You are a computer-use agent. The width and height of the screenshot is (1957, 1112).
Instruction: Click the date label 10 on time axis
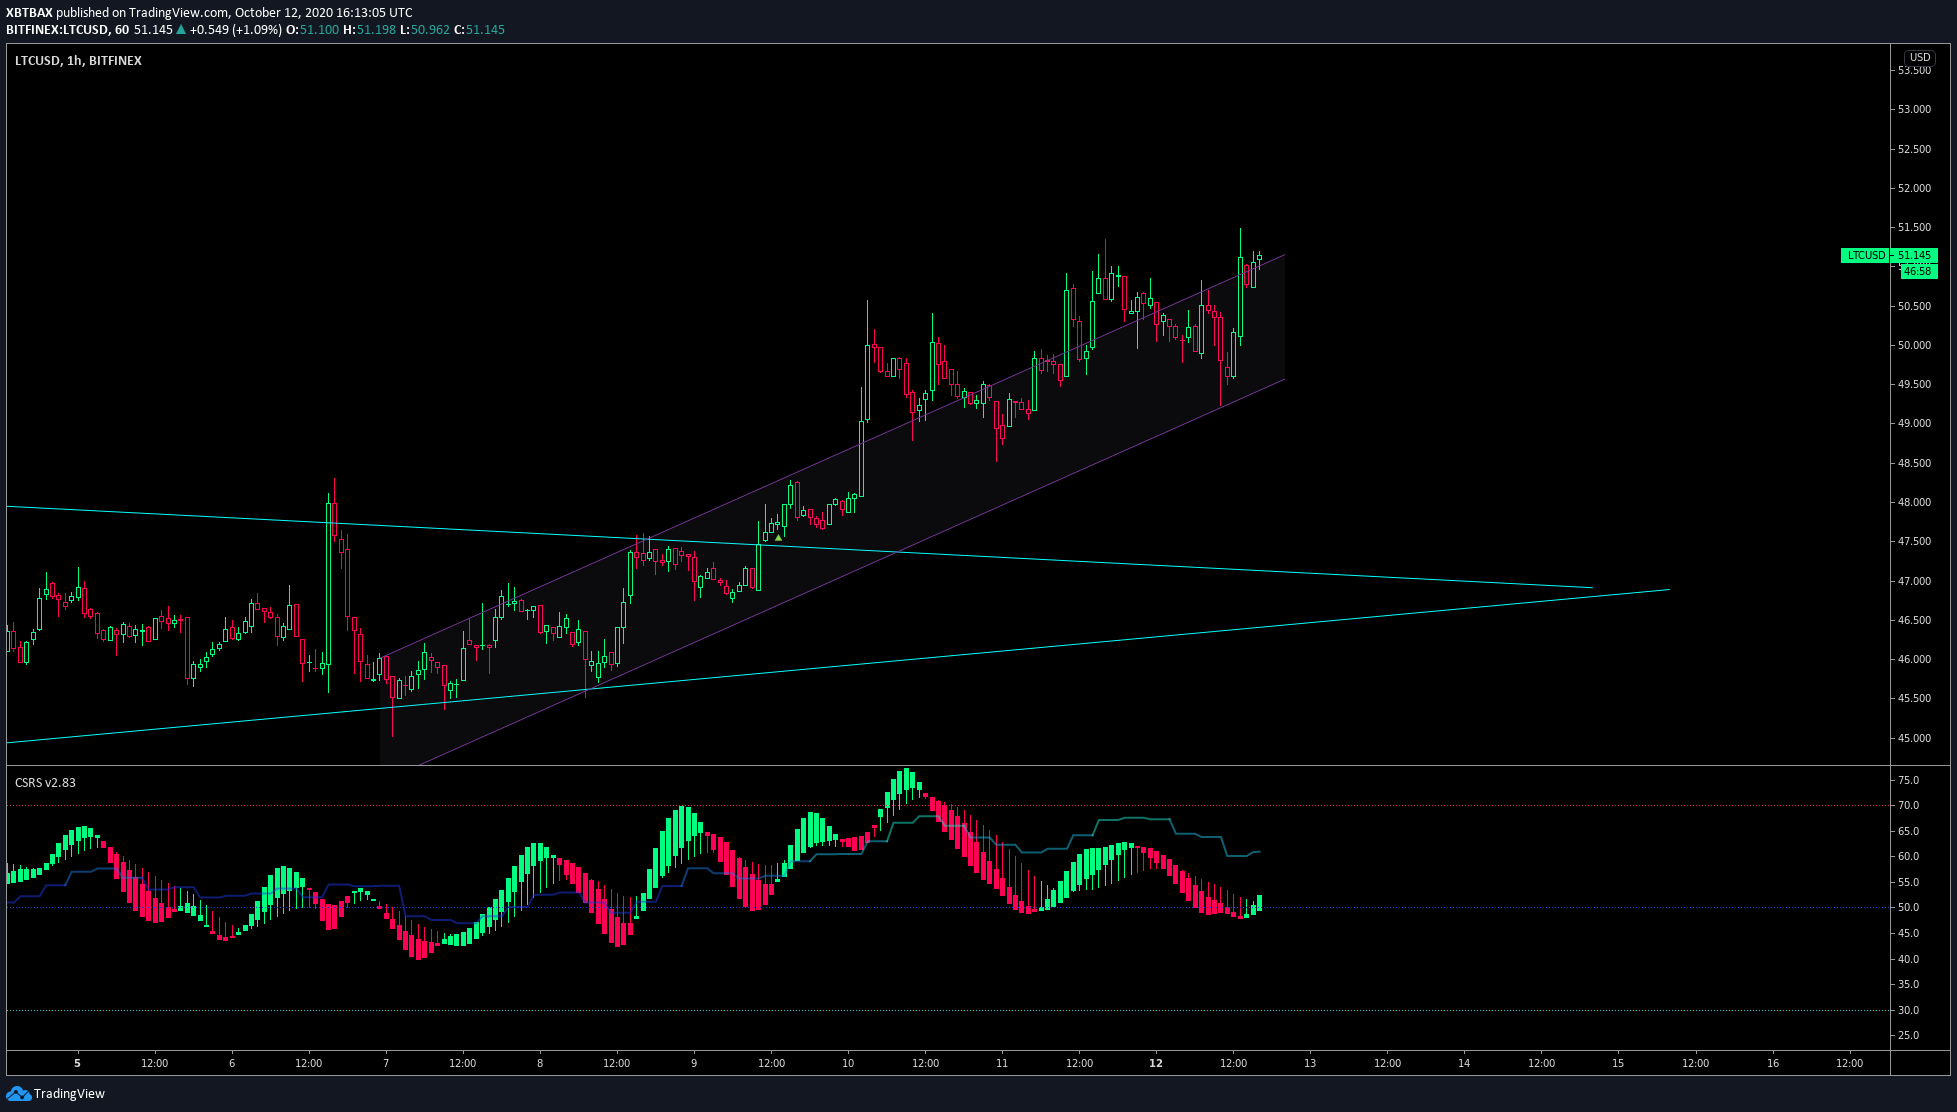click(x=848, y=1063)
